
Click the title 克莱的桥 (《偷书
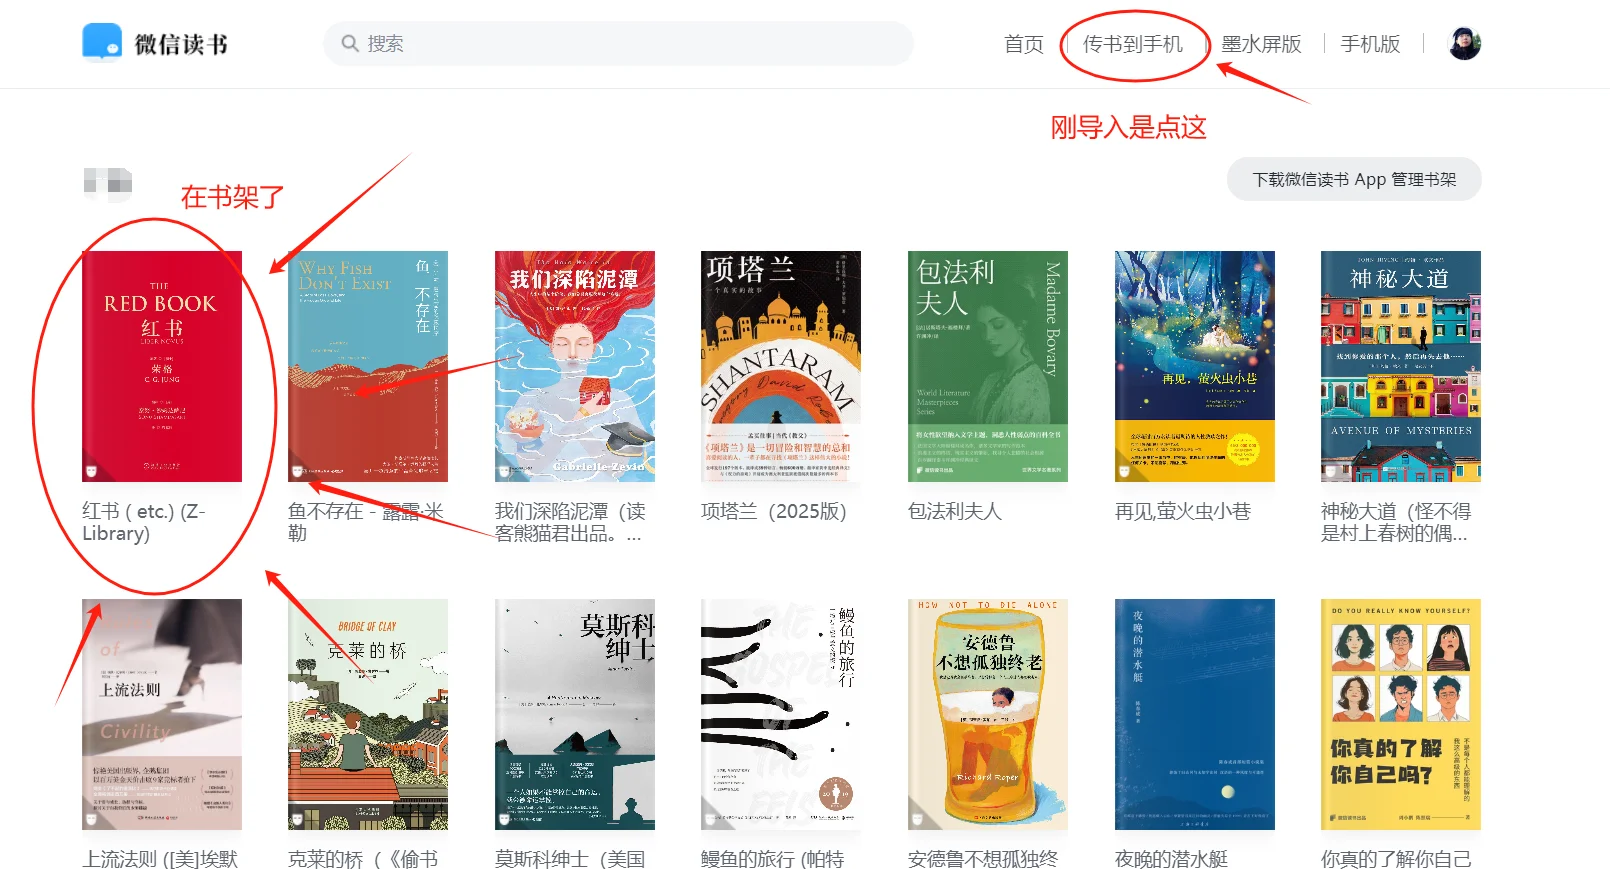(363, 859)
